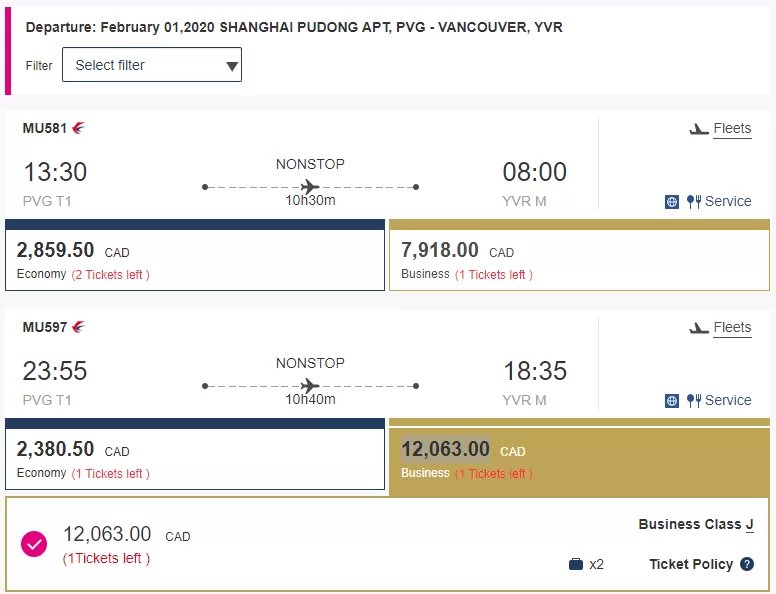Open the Ticket Policy text link
This screenshot has height=594, width=776.
tap(691, 564)
